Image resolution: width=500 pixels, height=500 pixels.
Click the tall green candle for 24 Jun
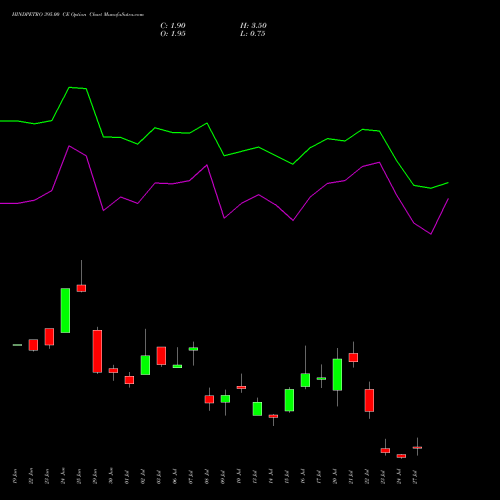tap(65, 310)
